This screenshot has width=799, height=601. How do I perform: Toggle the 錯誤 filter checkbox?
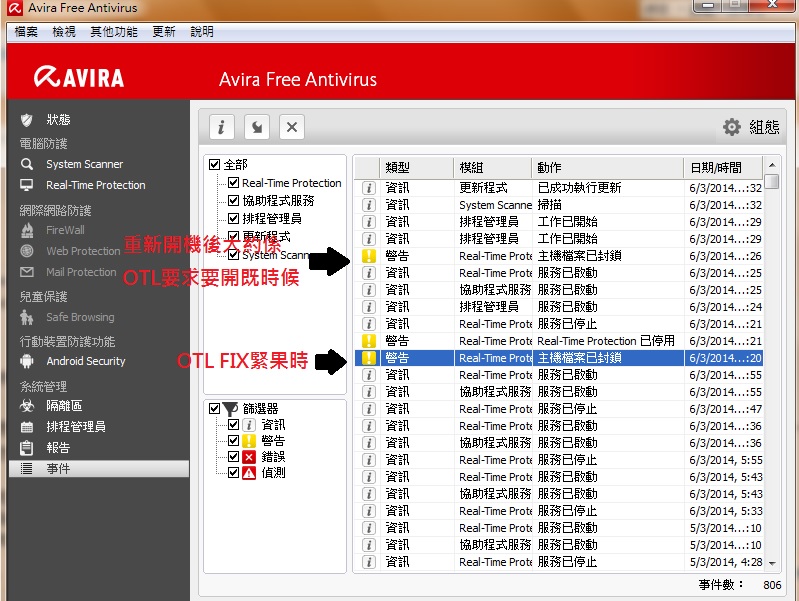233,457
